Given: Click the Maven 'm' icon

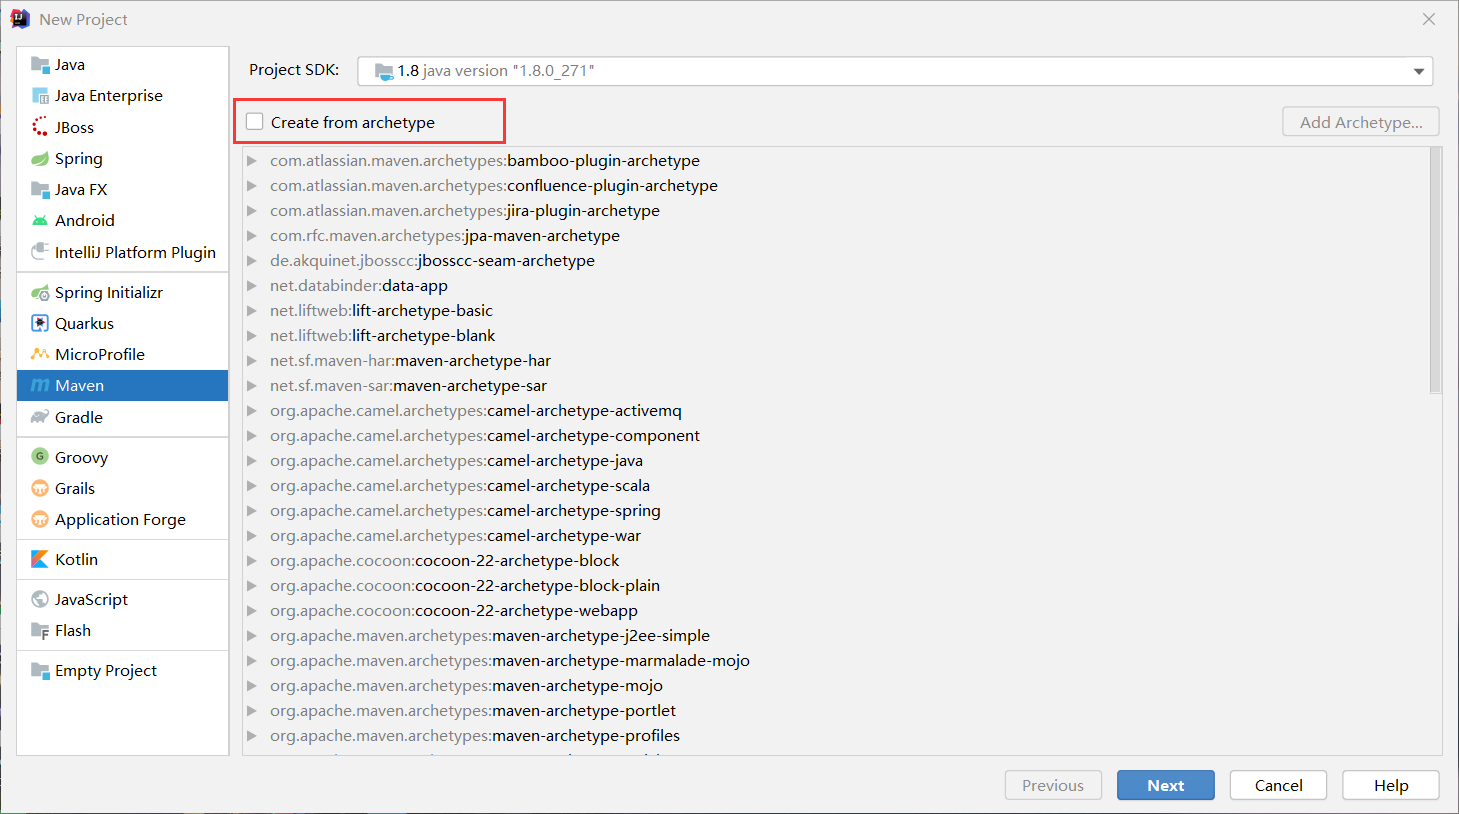Looking at the screenshot, I should [40, 385].
